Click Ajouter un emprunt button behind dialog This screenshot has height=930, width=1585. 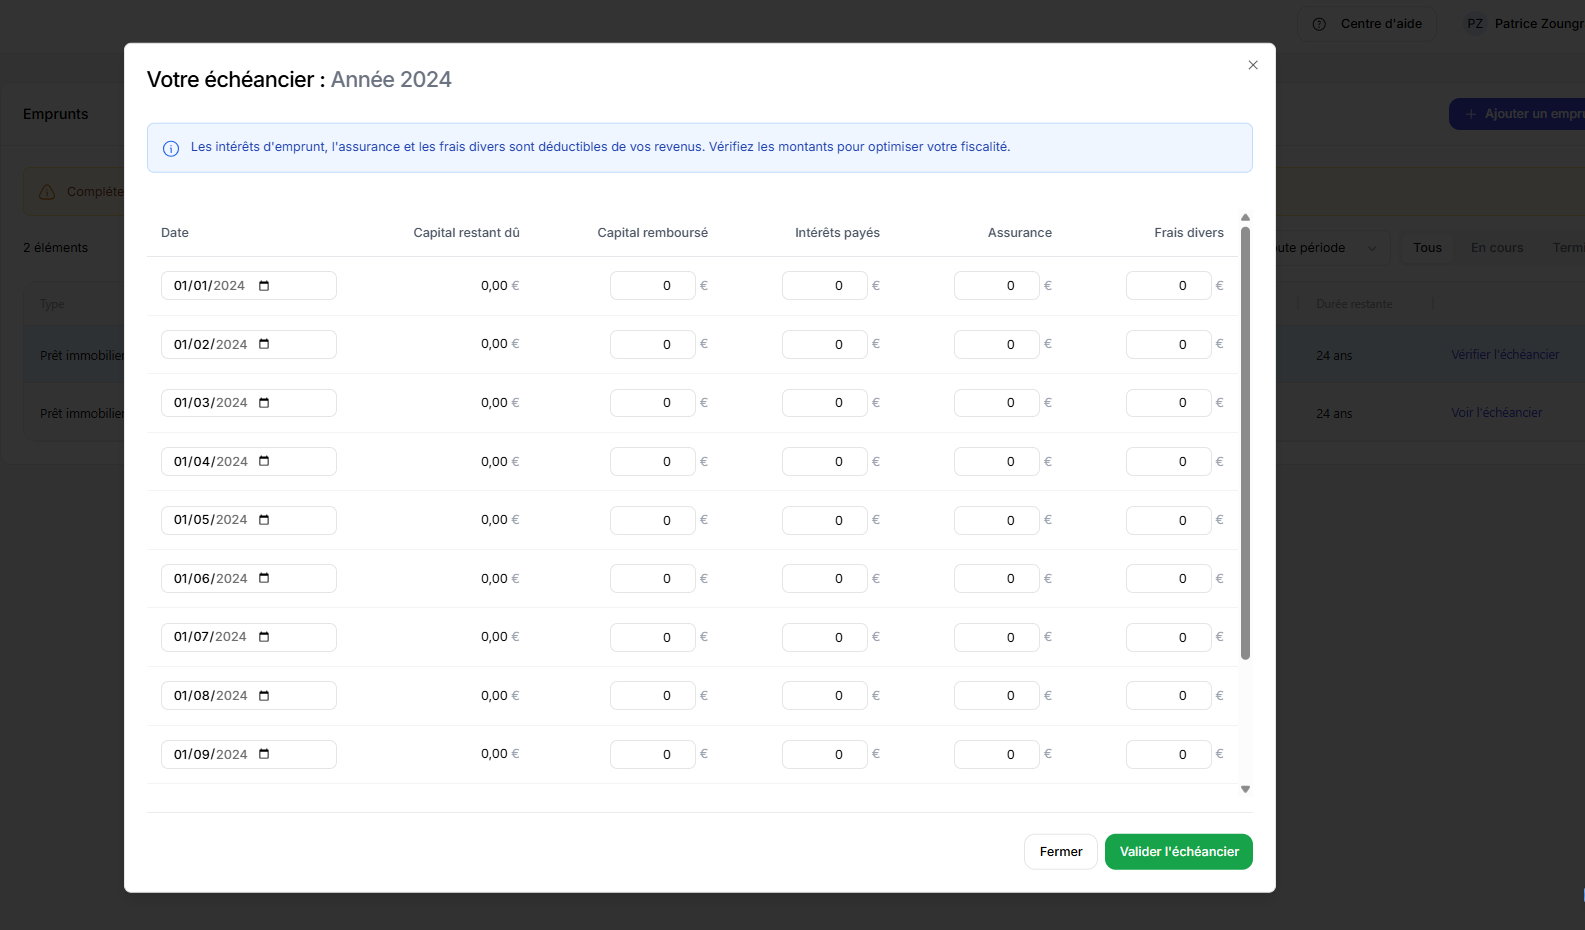point(1517,114)
